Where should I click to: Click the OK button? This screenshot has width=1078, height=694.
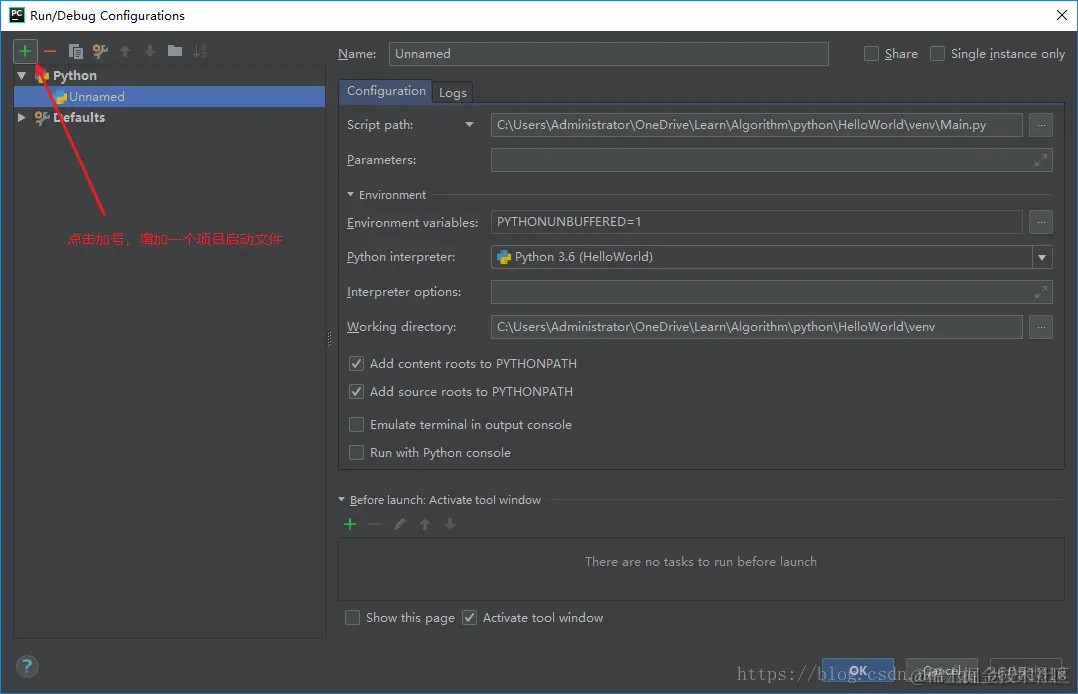pyautogui.click(x=857, y=670)
